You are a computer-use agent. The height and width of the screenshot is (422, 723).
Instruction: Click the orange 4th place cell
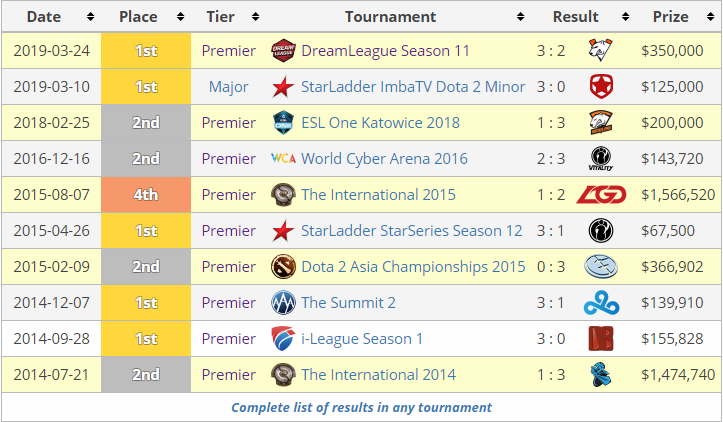146,195
